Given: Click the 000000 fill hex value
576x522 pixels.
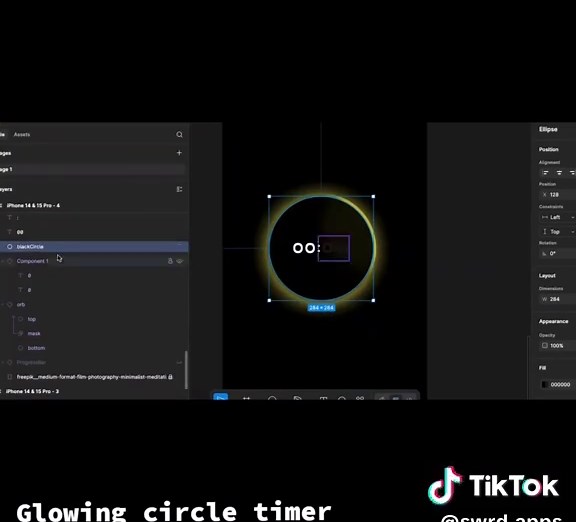Looking at the screenshot, I should coord(561,385).
